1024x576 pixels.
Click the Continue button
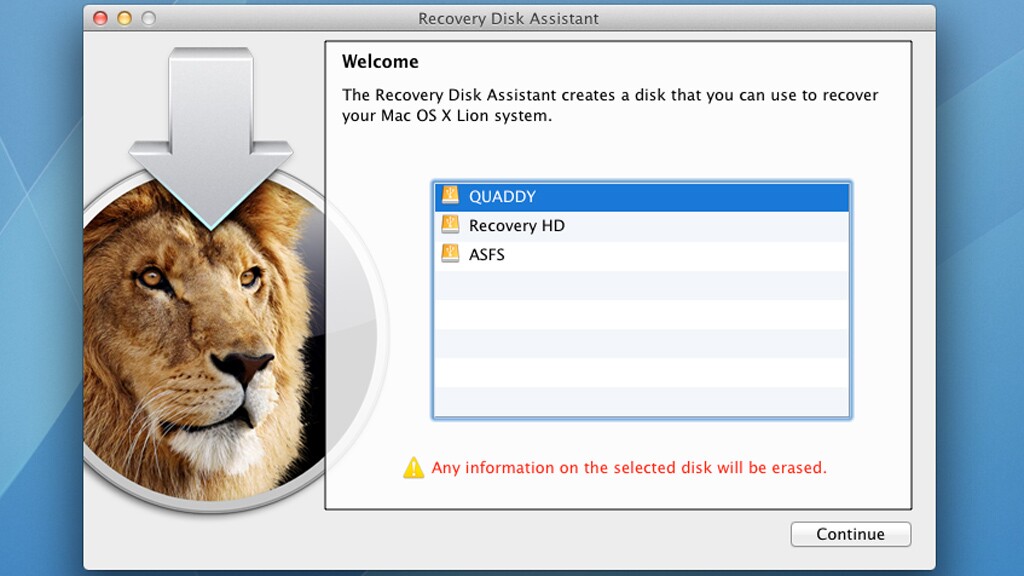(850, 533)
